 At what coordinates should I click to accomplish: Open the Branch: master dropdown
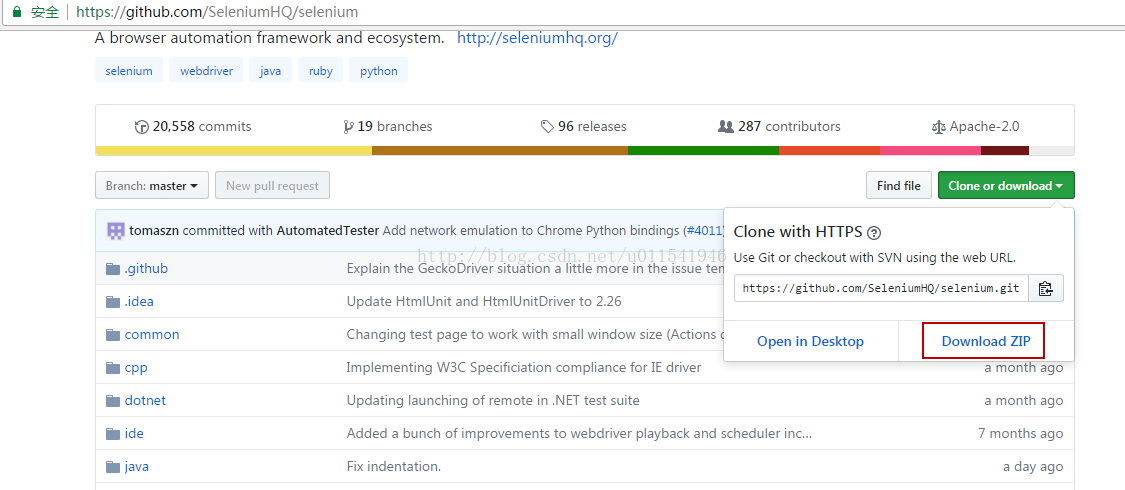pos(151,186)
